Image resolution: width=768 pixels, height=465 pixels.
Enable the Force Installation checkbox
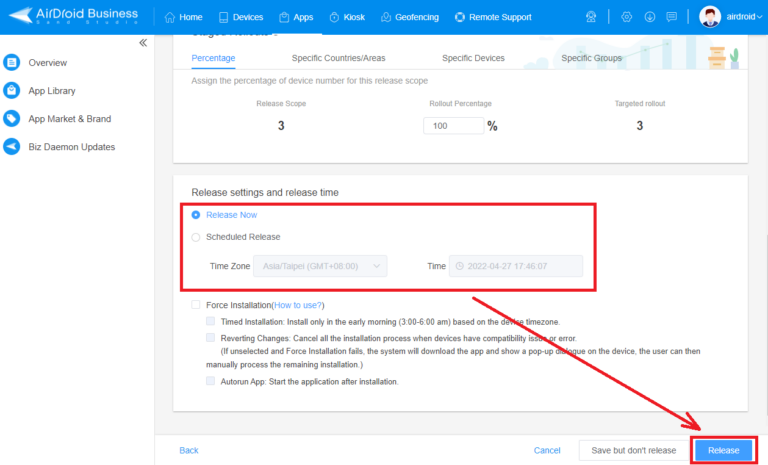pos(196,305)
